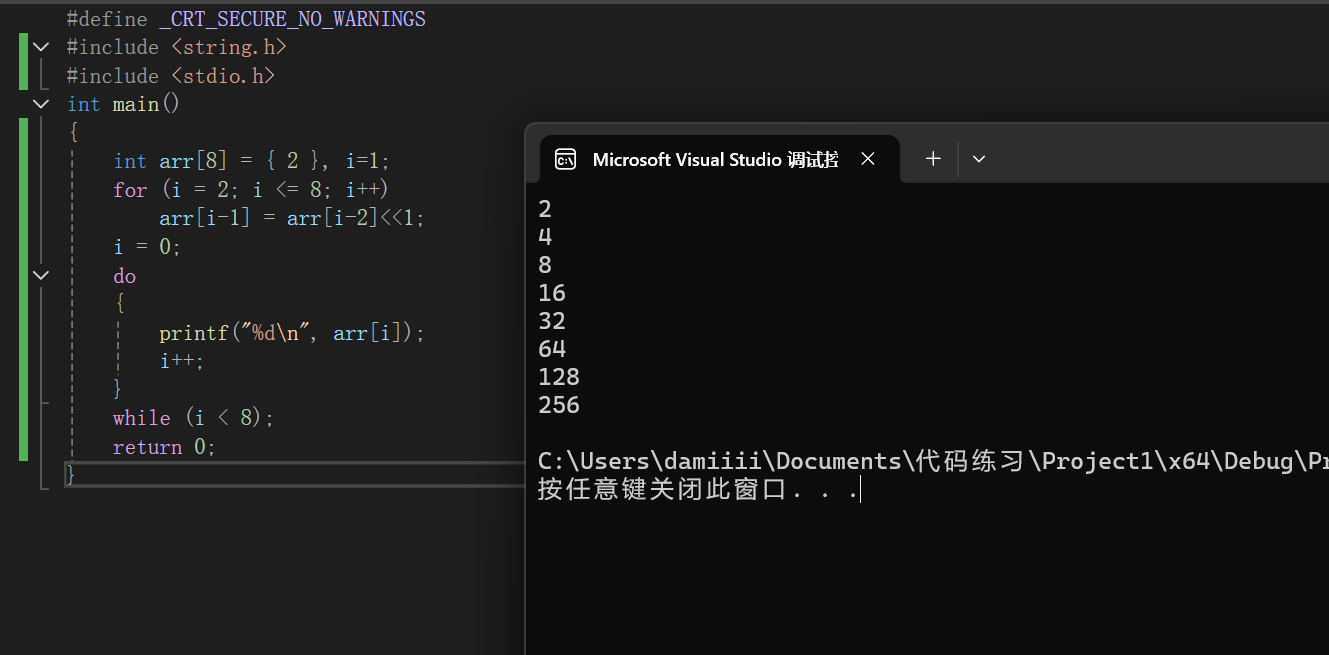
Task: Click output value 128 in console
Action: [559, 377]
